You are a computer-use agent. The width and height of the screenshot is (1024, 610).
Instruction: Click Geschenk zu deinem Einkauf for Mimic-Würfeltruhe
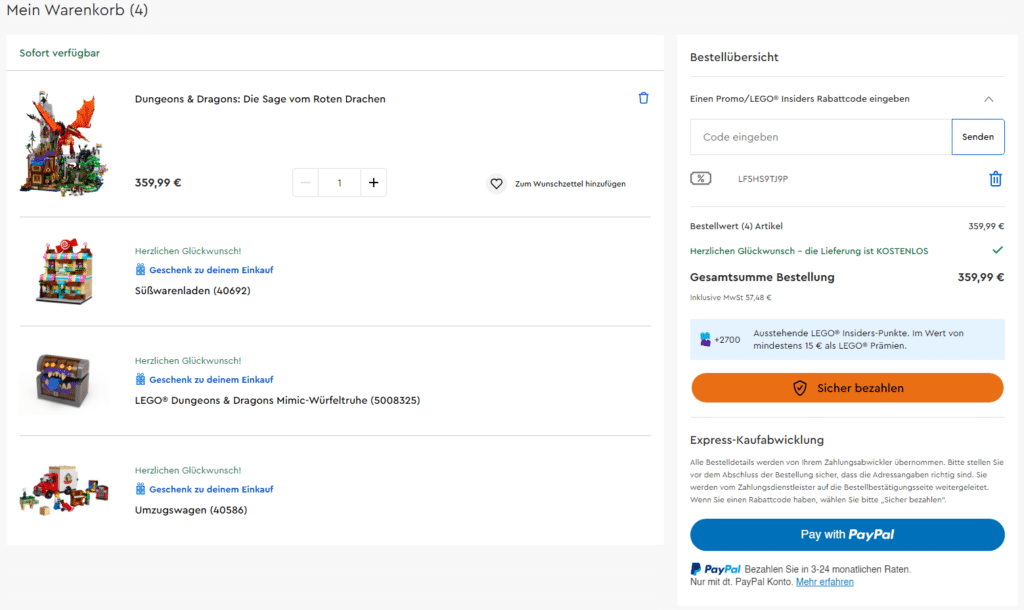click(211, 379)
